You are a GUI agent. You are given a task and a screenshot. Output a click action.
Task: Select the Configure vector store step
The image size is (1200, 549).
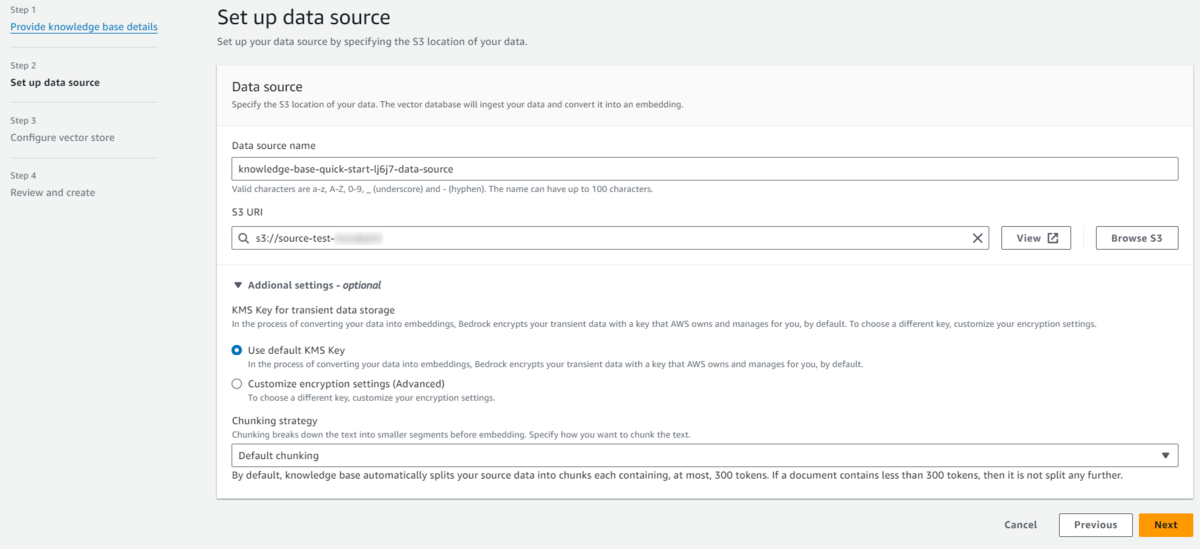[x=62, y=138]
